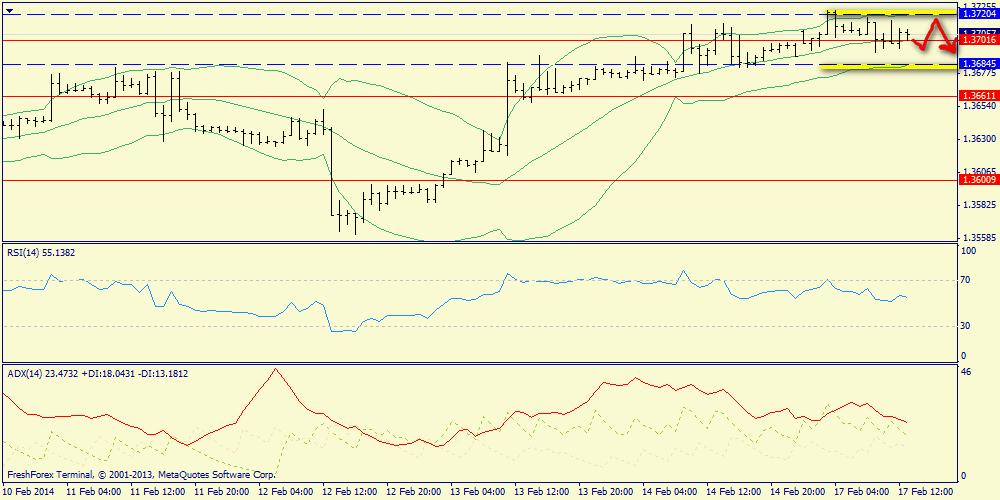Click the 13 Feb 04:00 time label
This screenshot has width=1000, height=500.
point(477,492)
